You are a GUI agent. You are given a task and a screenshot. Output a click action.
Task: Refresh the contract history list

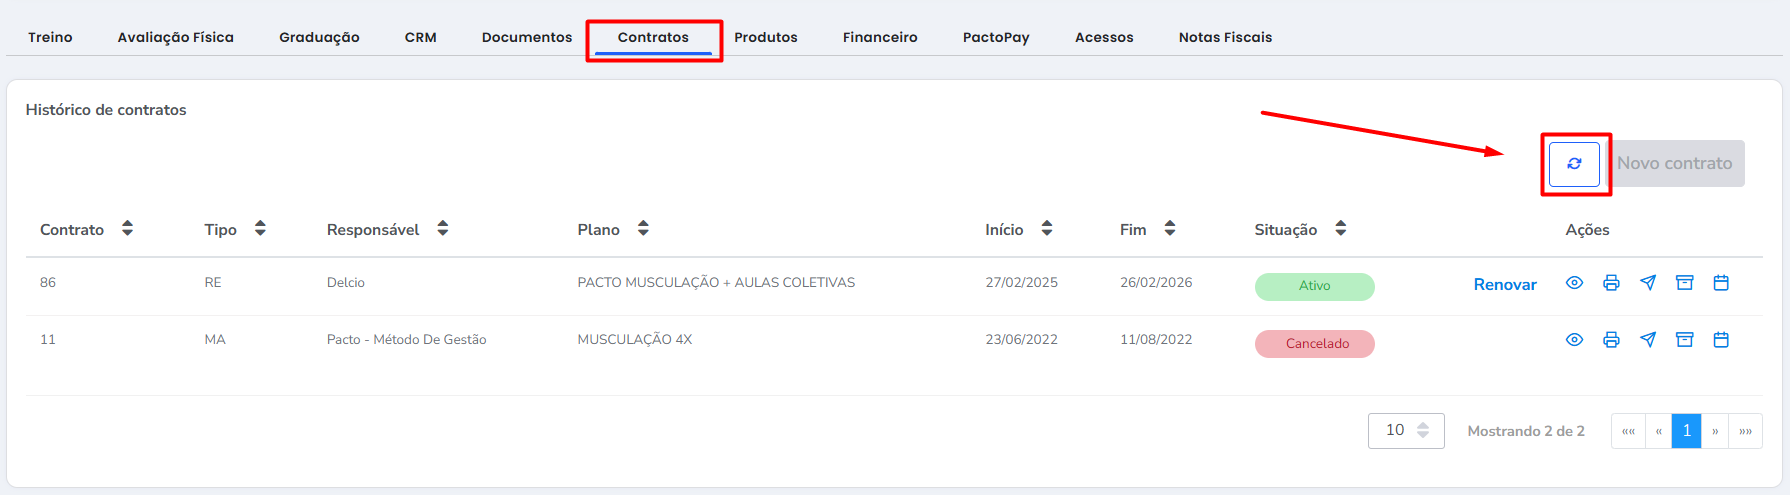[x=1574, y=164]
